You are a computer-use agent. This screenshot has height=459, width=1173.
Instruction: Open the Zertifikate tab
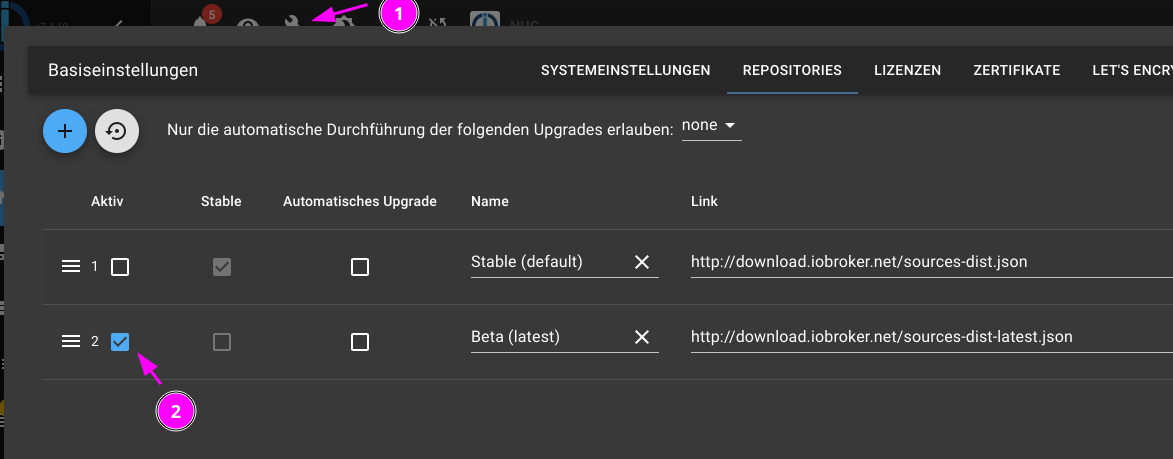pos(1017,70)
